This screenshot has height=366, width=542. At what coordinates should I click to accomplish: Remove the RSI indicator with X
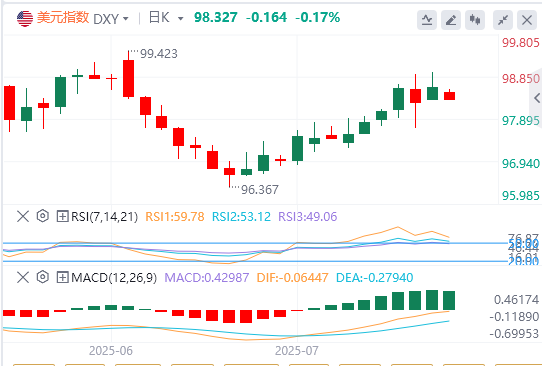pos(23,217)
